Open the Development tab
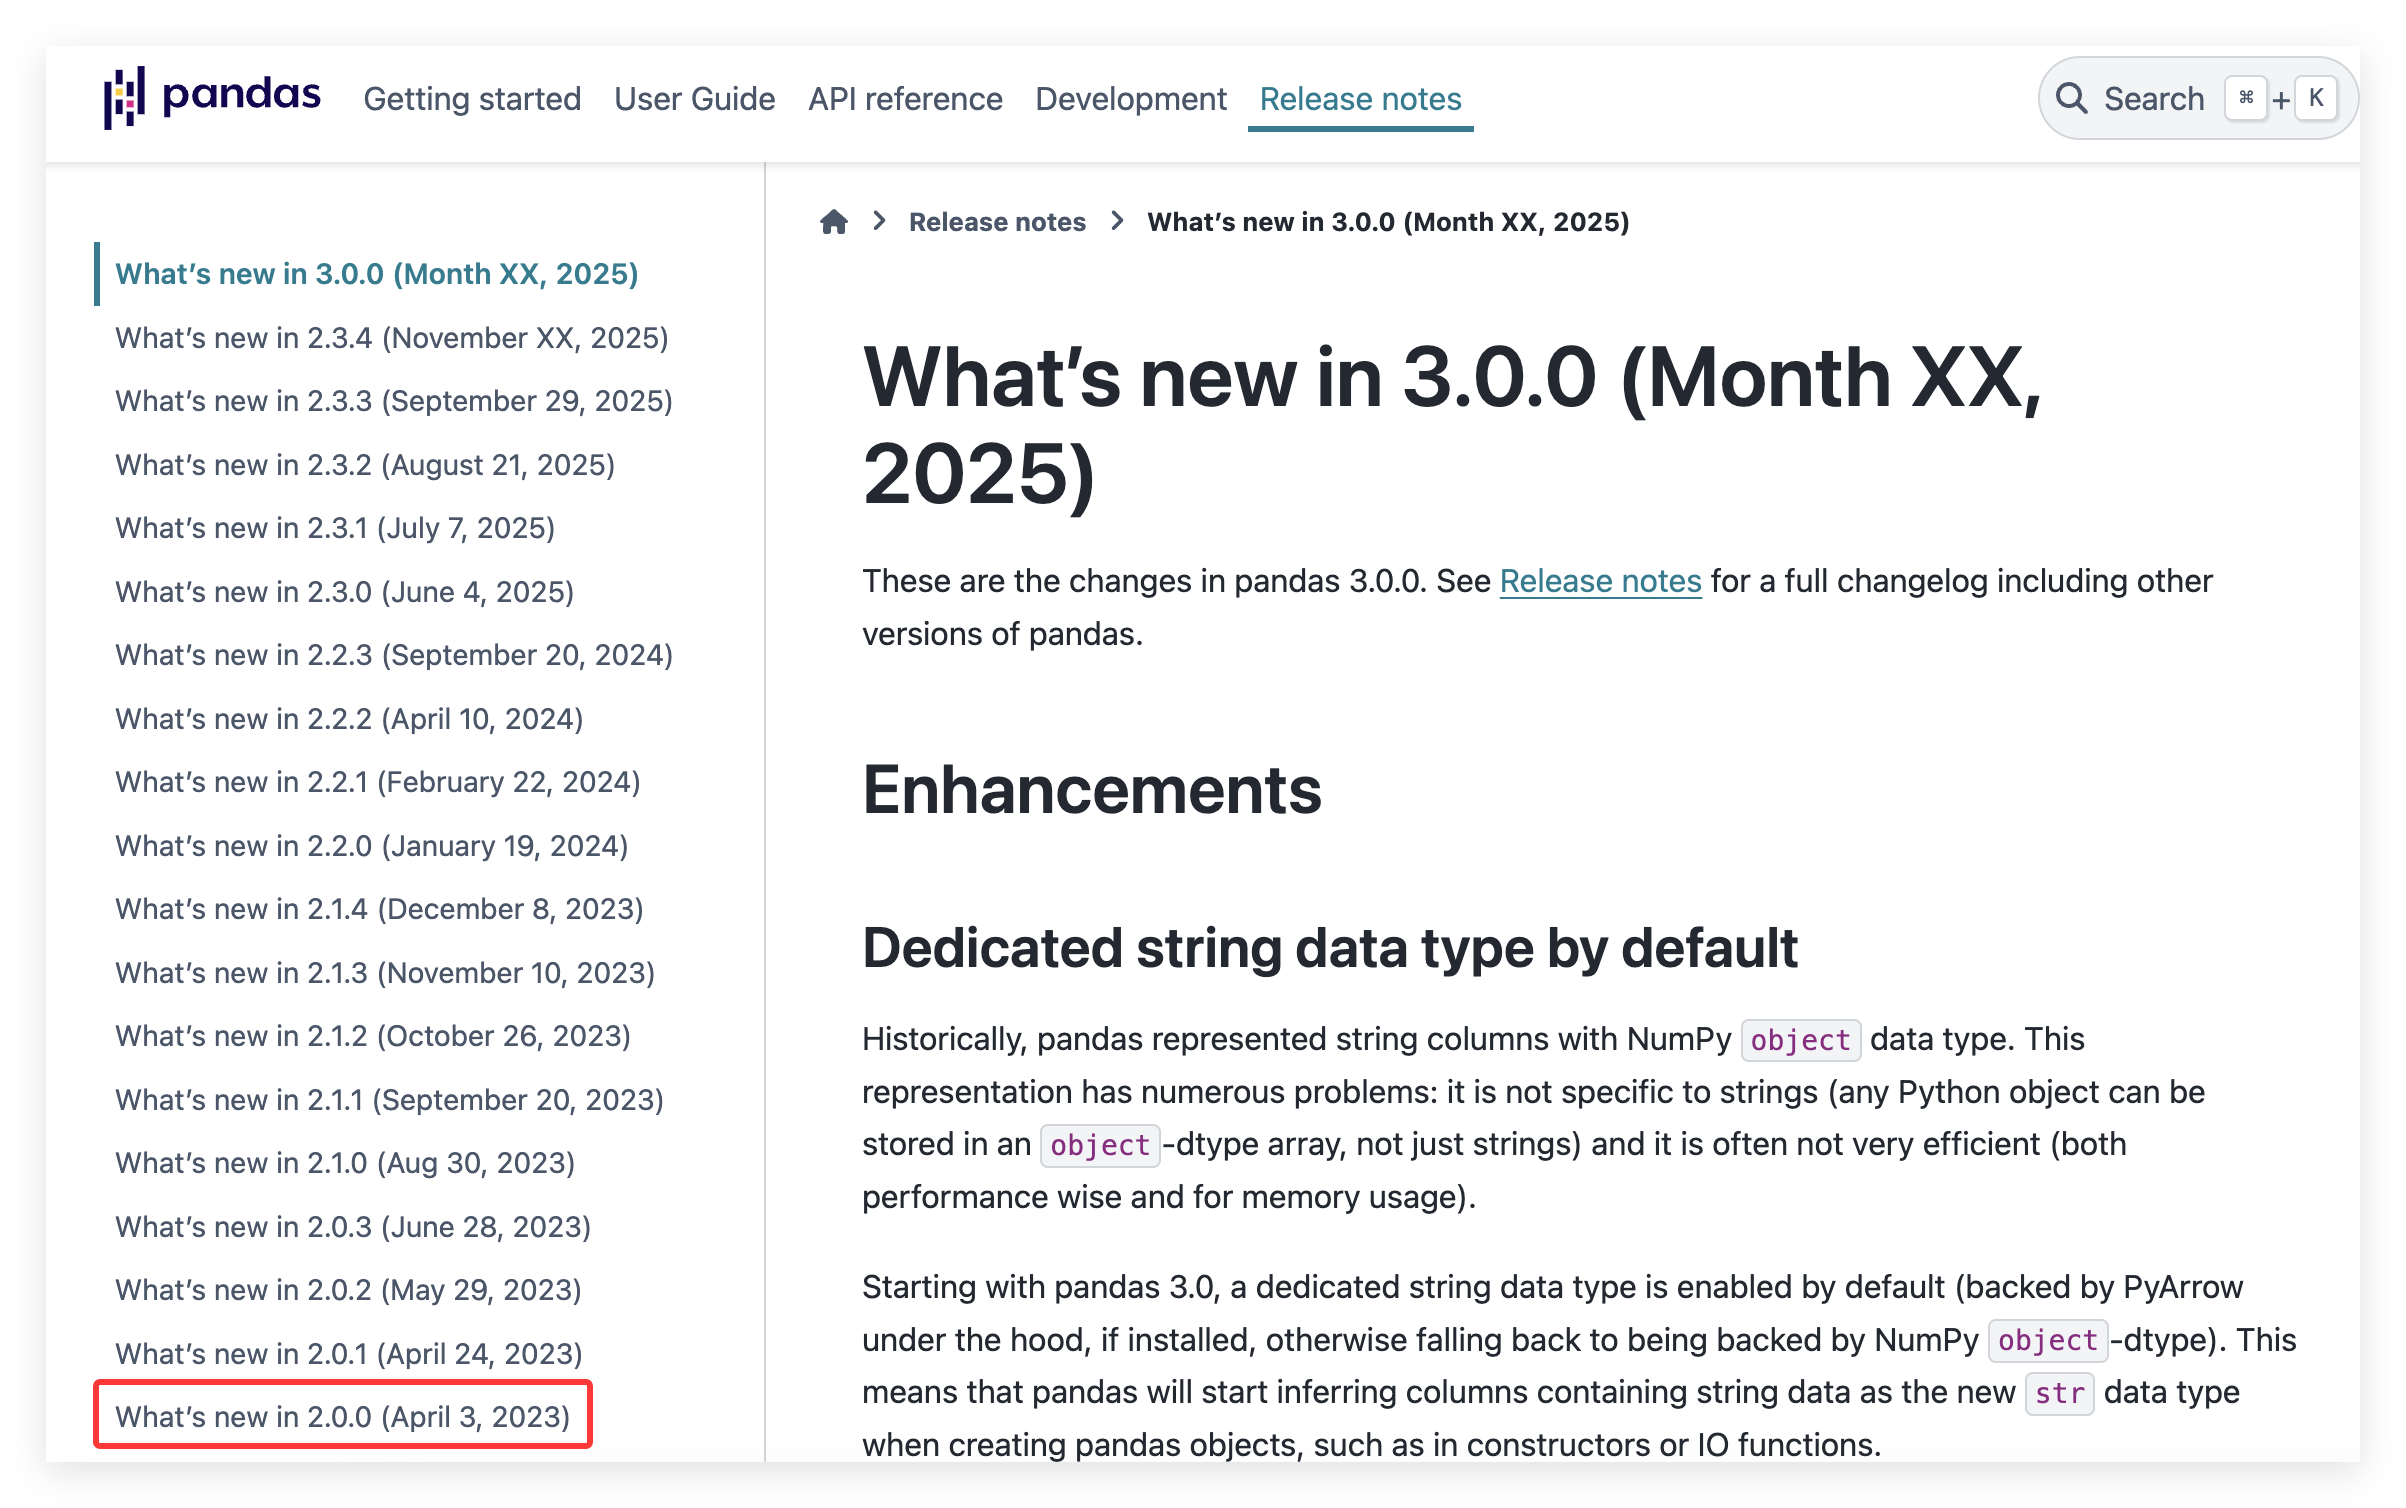Screen dimensions: 2406x1508 pyautogui.click(x=1130, y=99)
